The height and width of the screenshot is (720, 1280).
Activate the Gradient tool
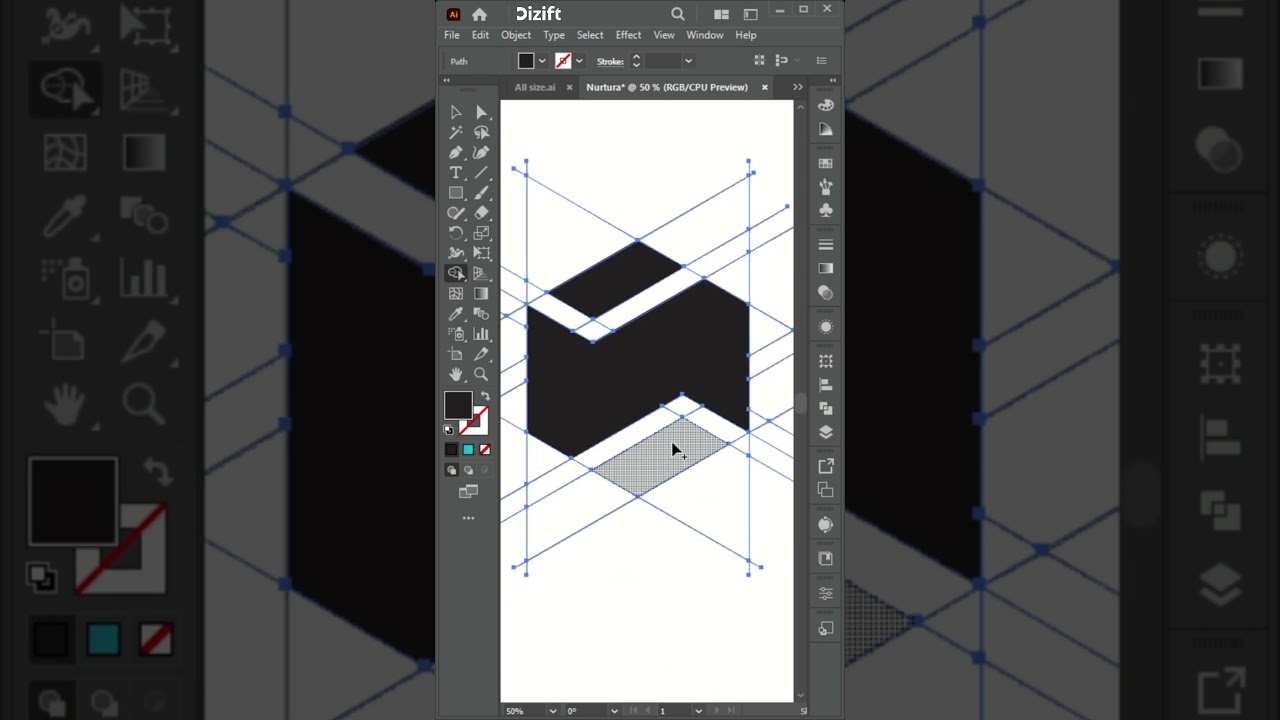point(481,294)
